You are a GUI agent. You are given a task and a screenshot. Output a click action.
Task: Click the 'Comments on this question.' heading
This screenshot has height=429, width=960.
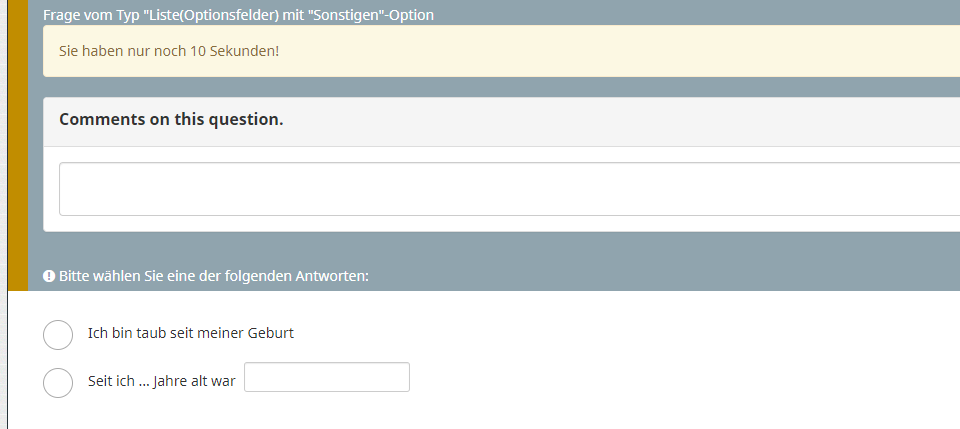coord(171,119)
